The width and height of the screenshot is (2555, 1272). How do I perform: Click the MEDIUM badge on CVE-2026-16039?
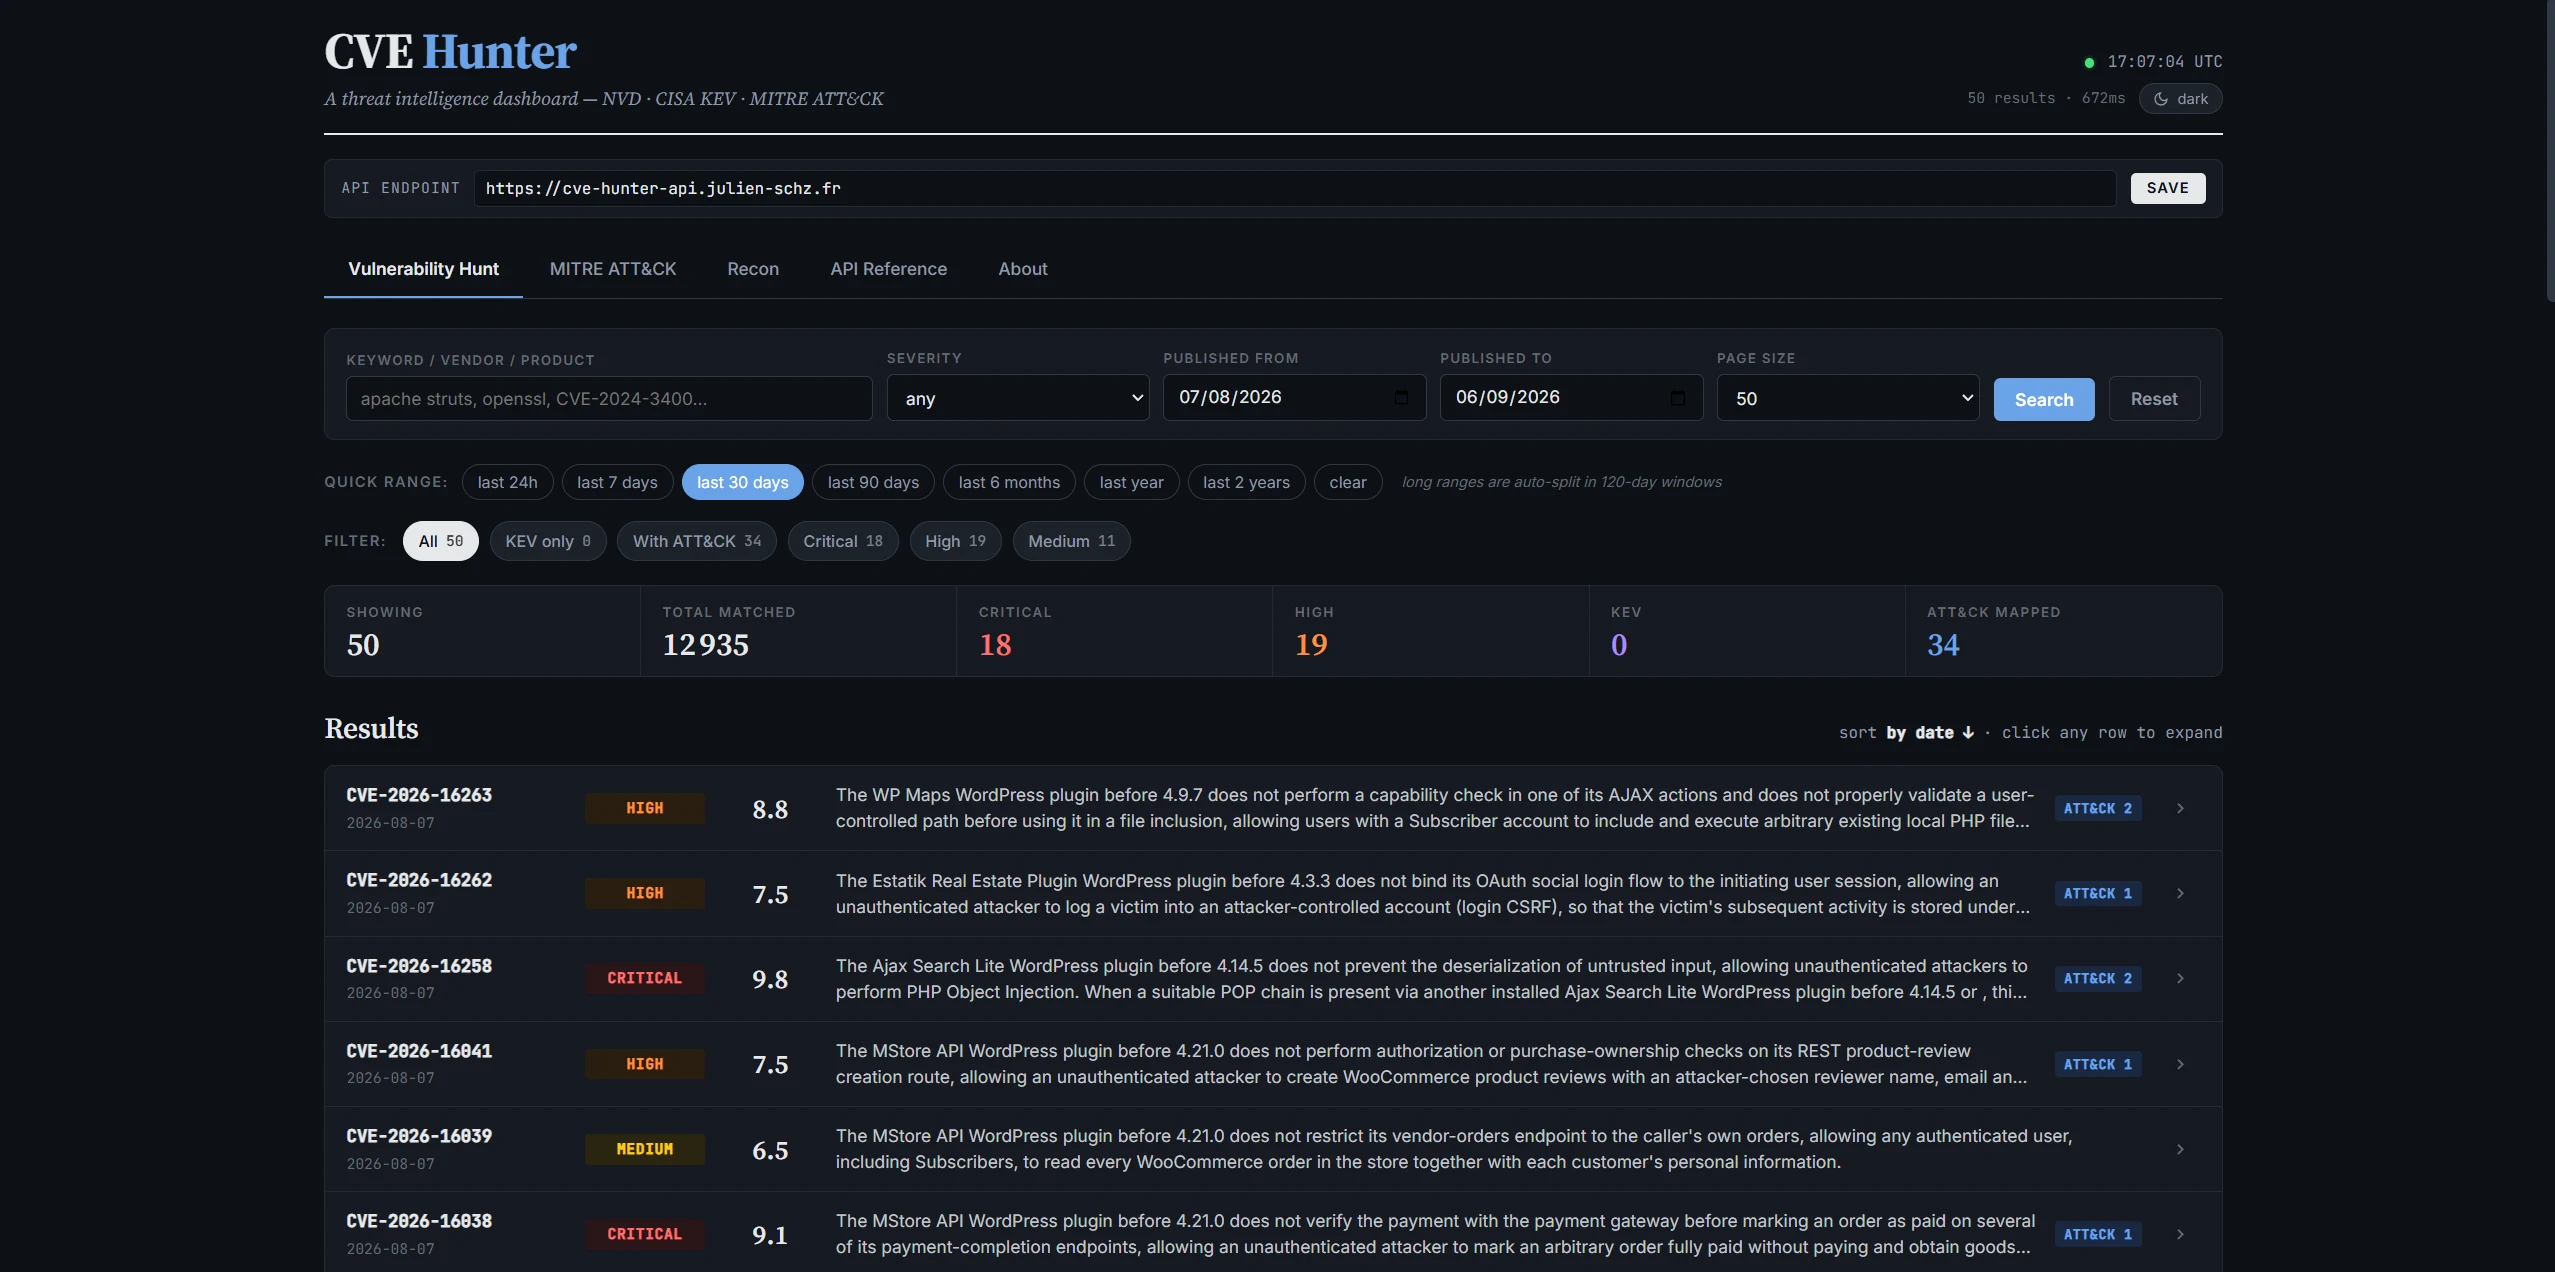pos(645,1149)
